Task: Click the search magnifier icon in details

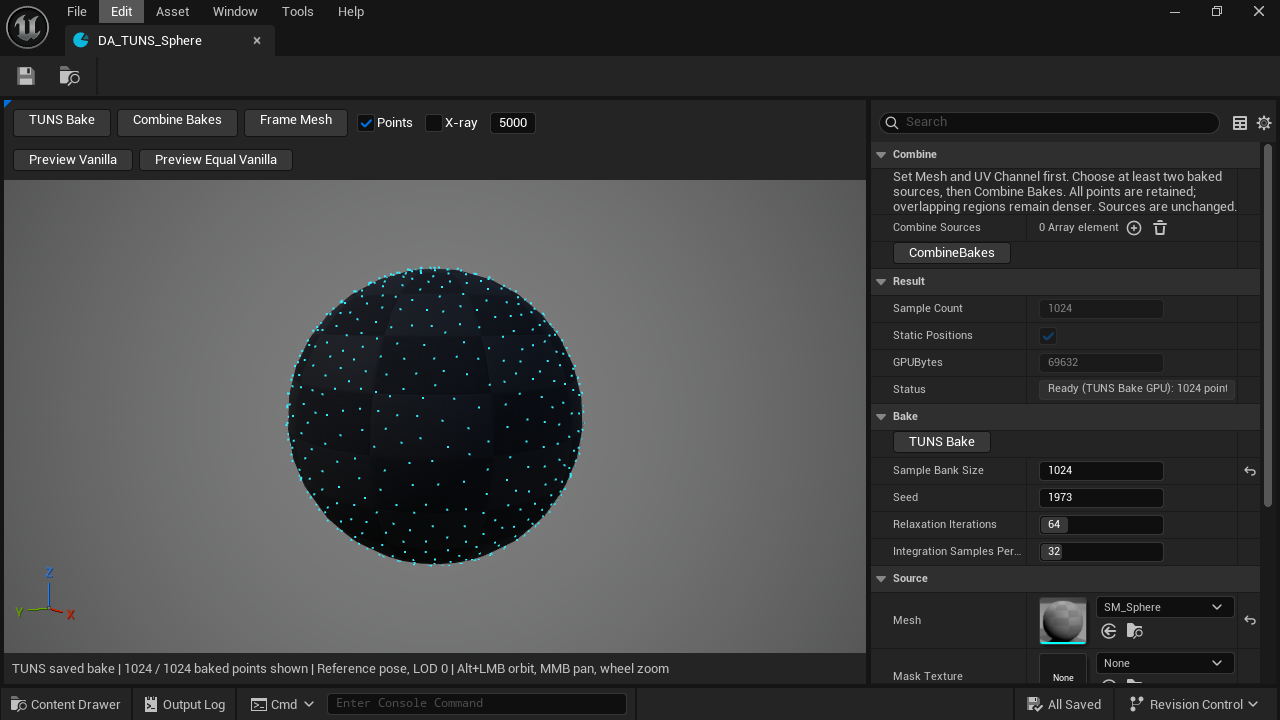Action: pyautogui.click(x=892, y=122)
